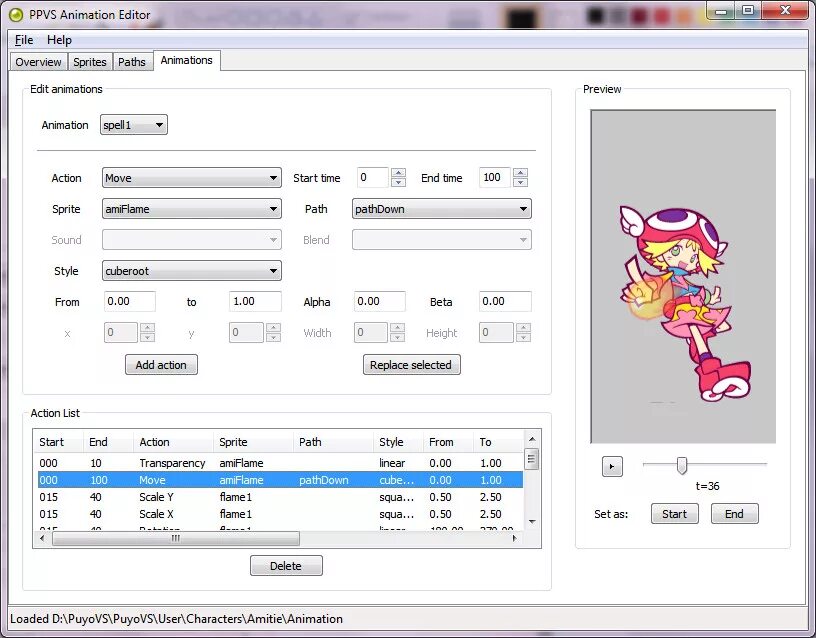Click the preview time slider handle
Image resolution: width=816 pixels, height=638 pixels.
point(682,465)
